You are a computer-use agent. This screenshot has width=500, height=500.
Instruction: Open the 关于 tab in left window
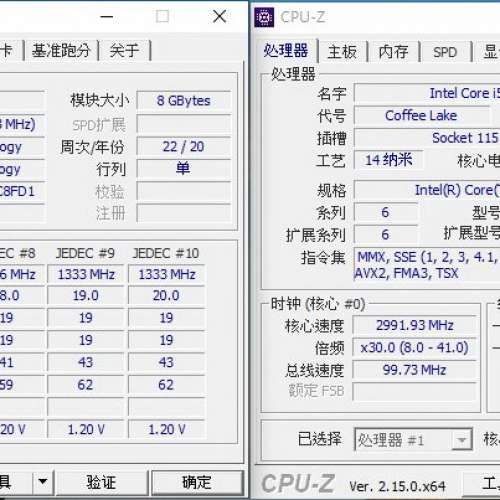124,51
